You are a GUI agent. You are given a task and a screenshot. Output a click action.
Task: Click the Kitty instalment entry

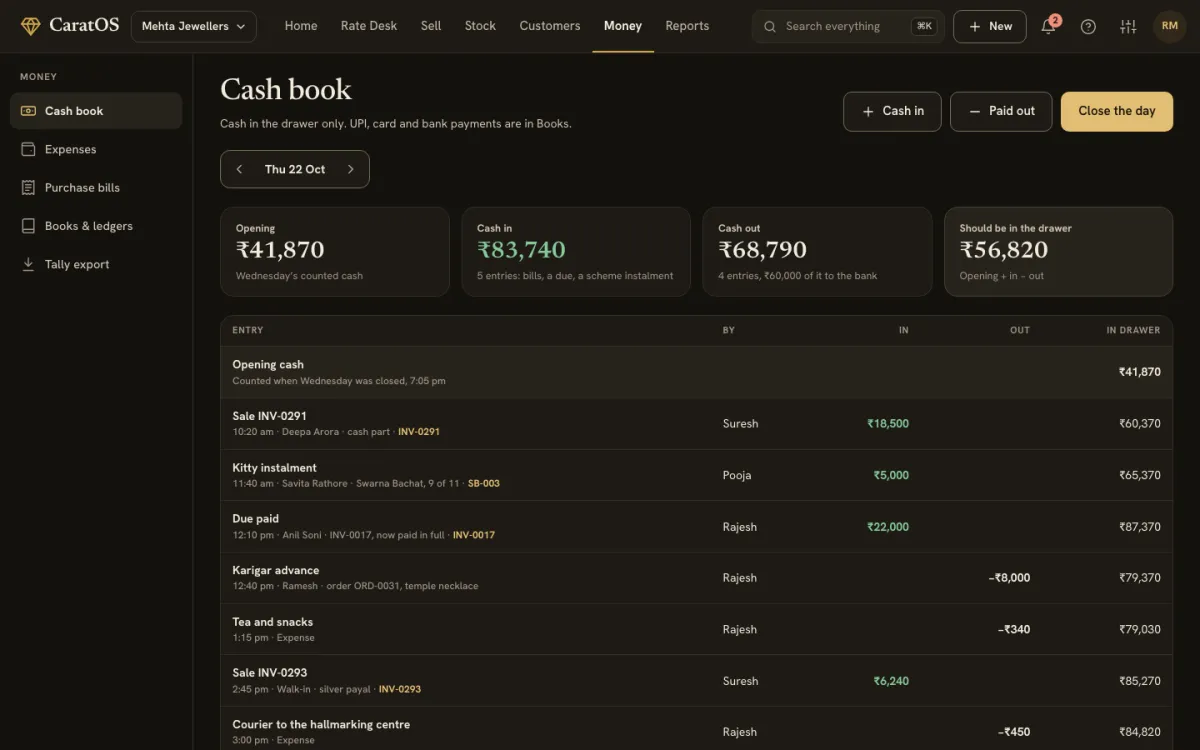pos(697,475)
